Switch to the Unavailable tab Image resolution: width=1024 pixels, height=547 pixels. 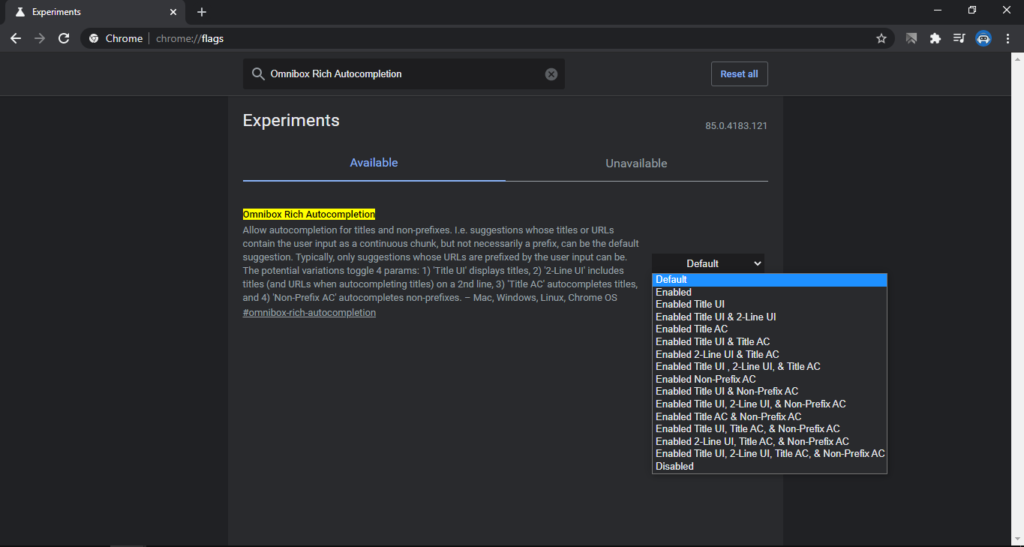point(636,163)
